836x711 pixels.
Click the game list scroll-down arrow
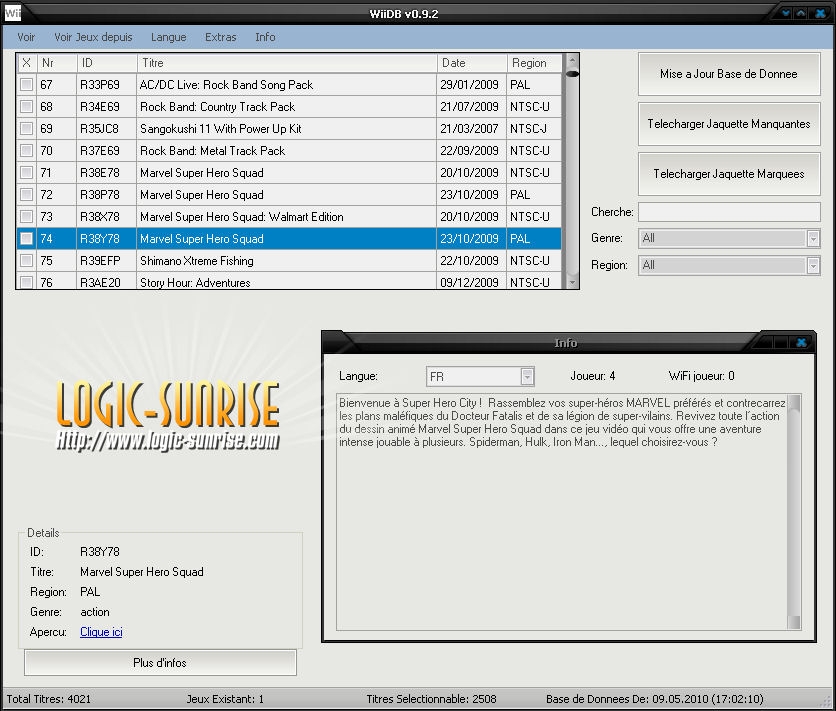pos(572,282)
